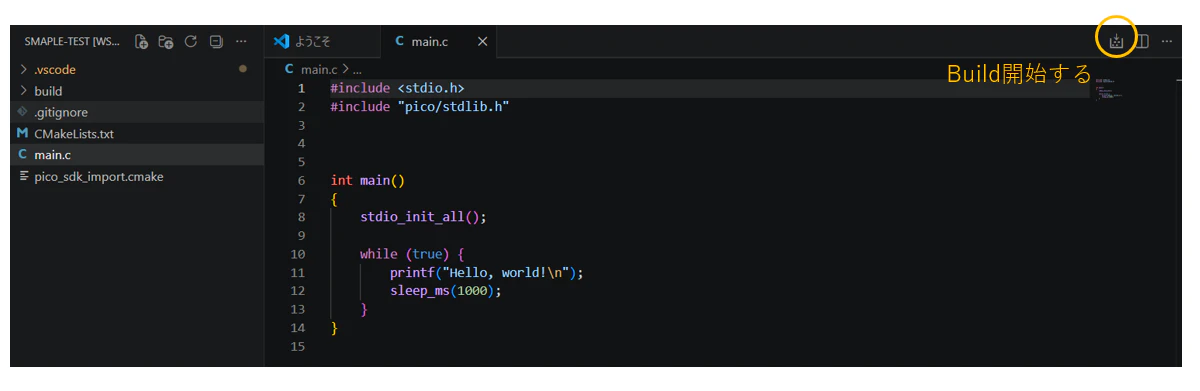Split the editor to the right
The image size is (1200, 391).
(x=1142, y=42)
